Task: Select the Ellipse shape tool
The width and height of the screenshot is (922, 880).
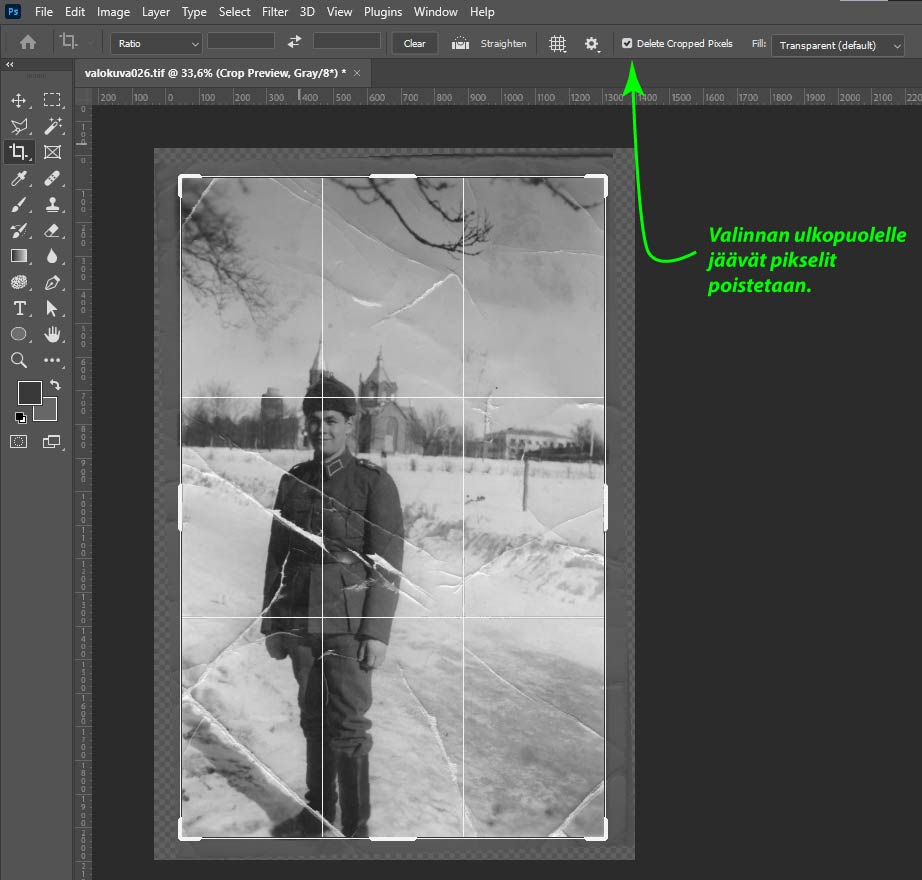Action: 19,334
